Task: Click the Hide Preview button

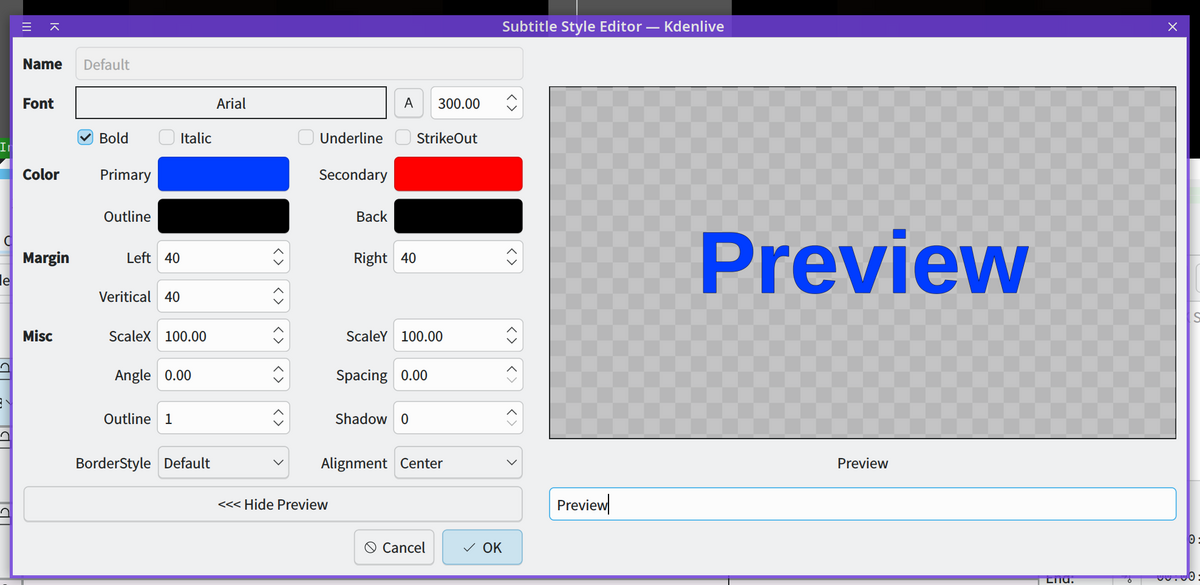Action: click(x=273, y=504)
